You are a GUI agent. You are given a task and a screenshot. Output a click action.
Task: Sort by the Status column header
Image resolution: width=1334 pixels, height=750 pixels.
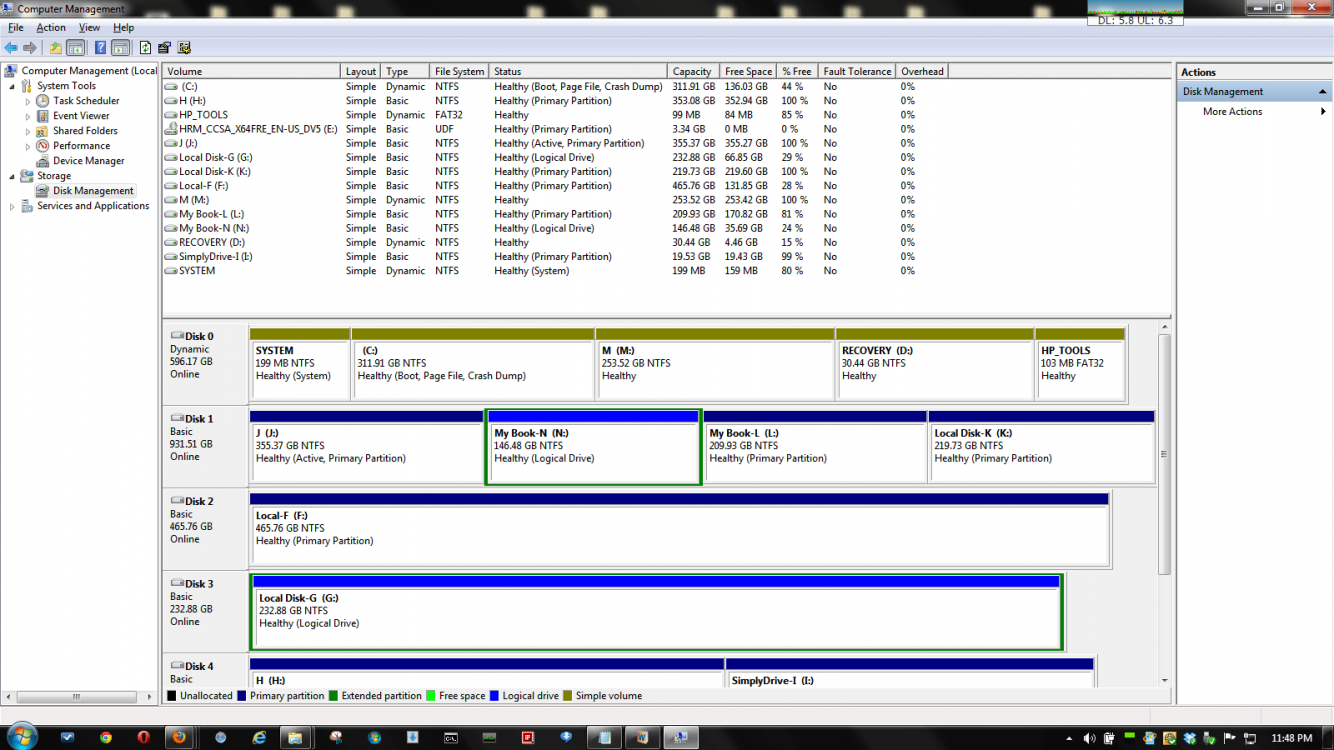578,72
